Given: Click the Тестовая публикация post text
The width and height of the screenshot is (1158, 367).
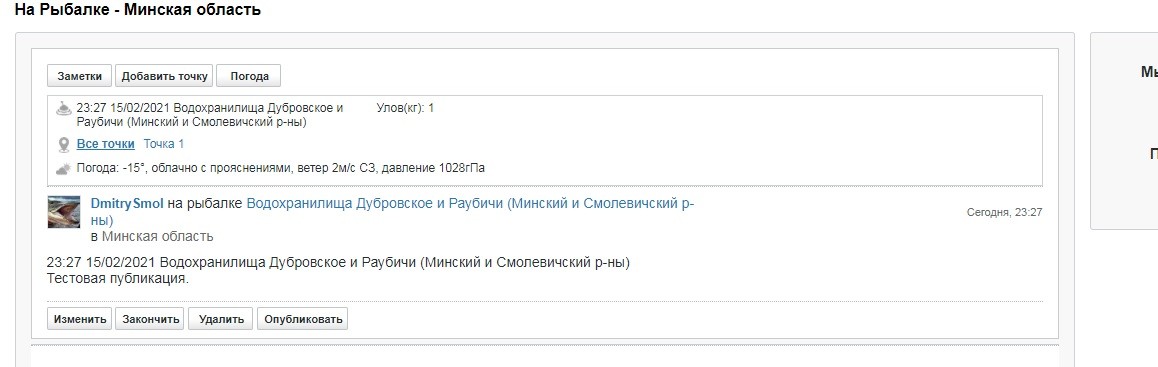Looking at the screenshot, I should 118,280.
